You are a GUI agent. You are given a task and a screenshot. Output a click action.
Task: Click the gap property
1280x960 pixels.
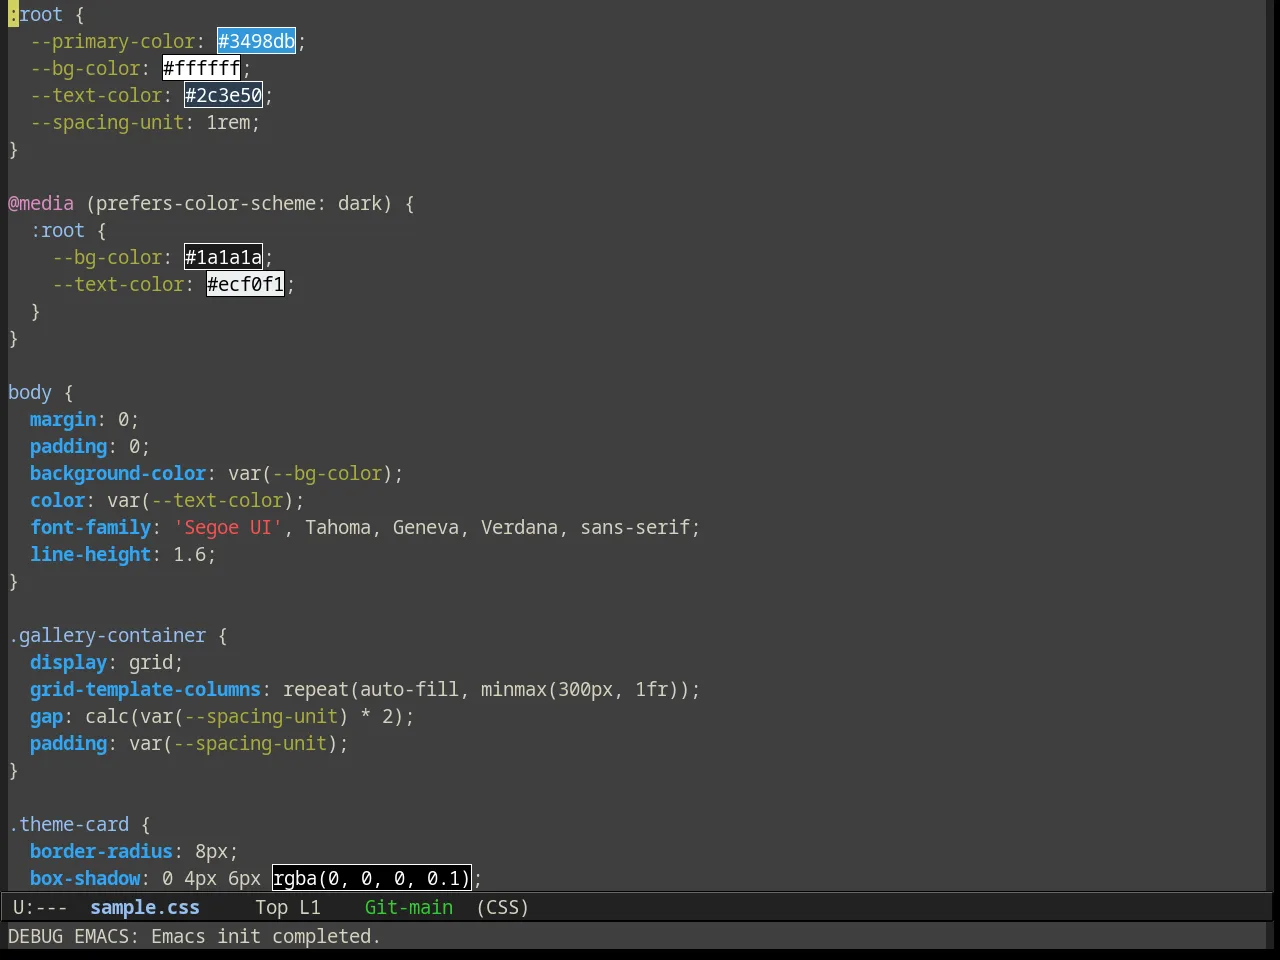point(46,716)
